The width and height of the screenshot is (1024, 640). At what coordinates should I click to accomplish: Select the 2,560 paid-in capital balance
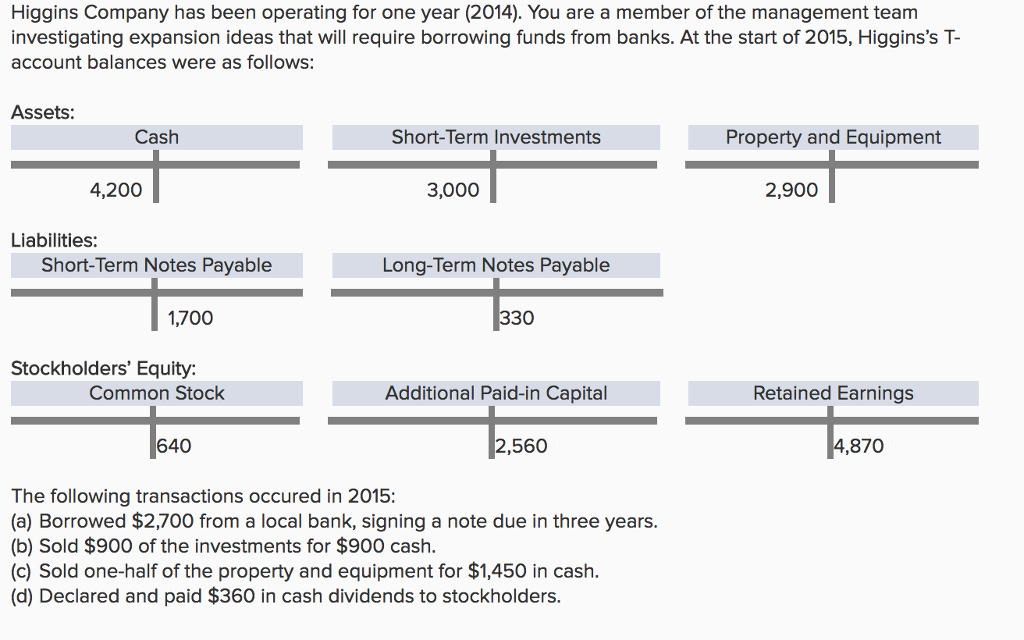(521, 446)
